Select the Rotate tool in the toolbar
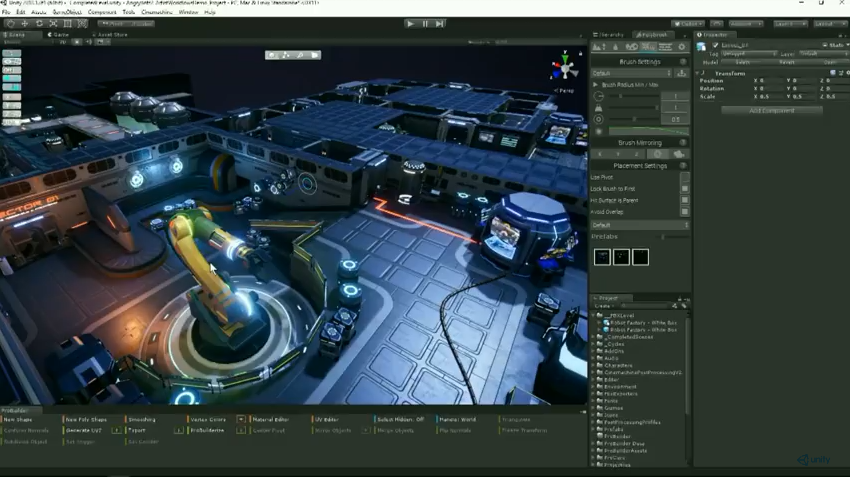This screenshot has width=850, height=477. (39, 23)
